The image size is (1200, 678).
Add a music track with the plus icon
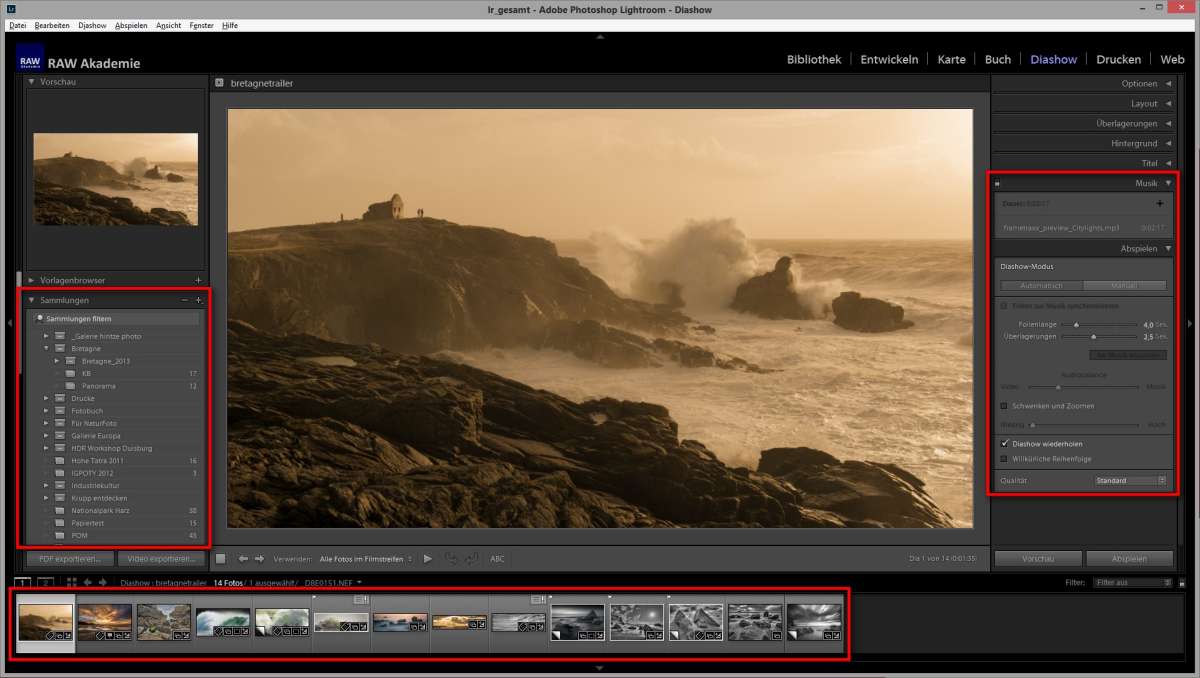coord(1160,201)
